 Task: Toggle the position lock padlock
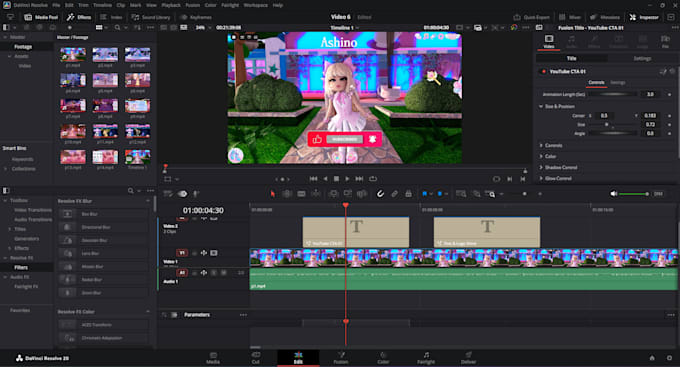[x=408, y=194]
